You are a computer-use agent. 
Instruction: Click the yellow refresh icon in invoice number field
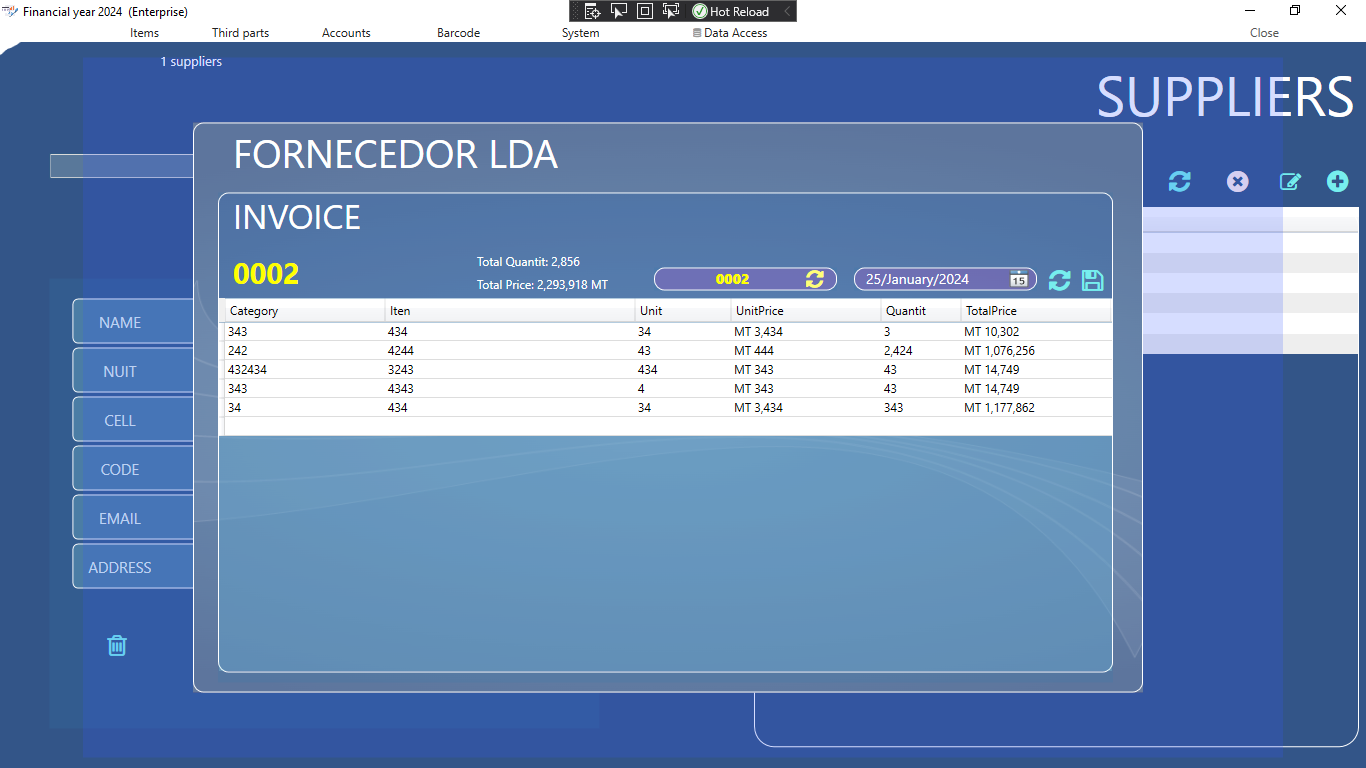(815, 279)
